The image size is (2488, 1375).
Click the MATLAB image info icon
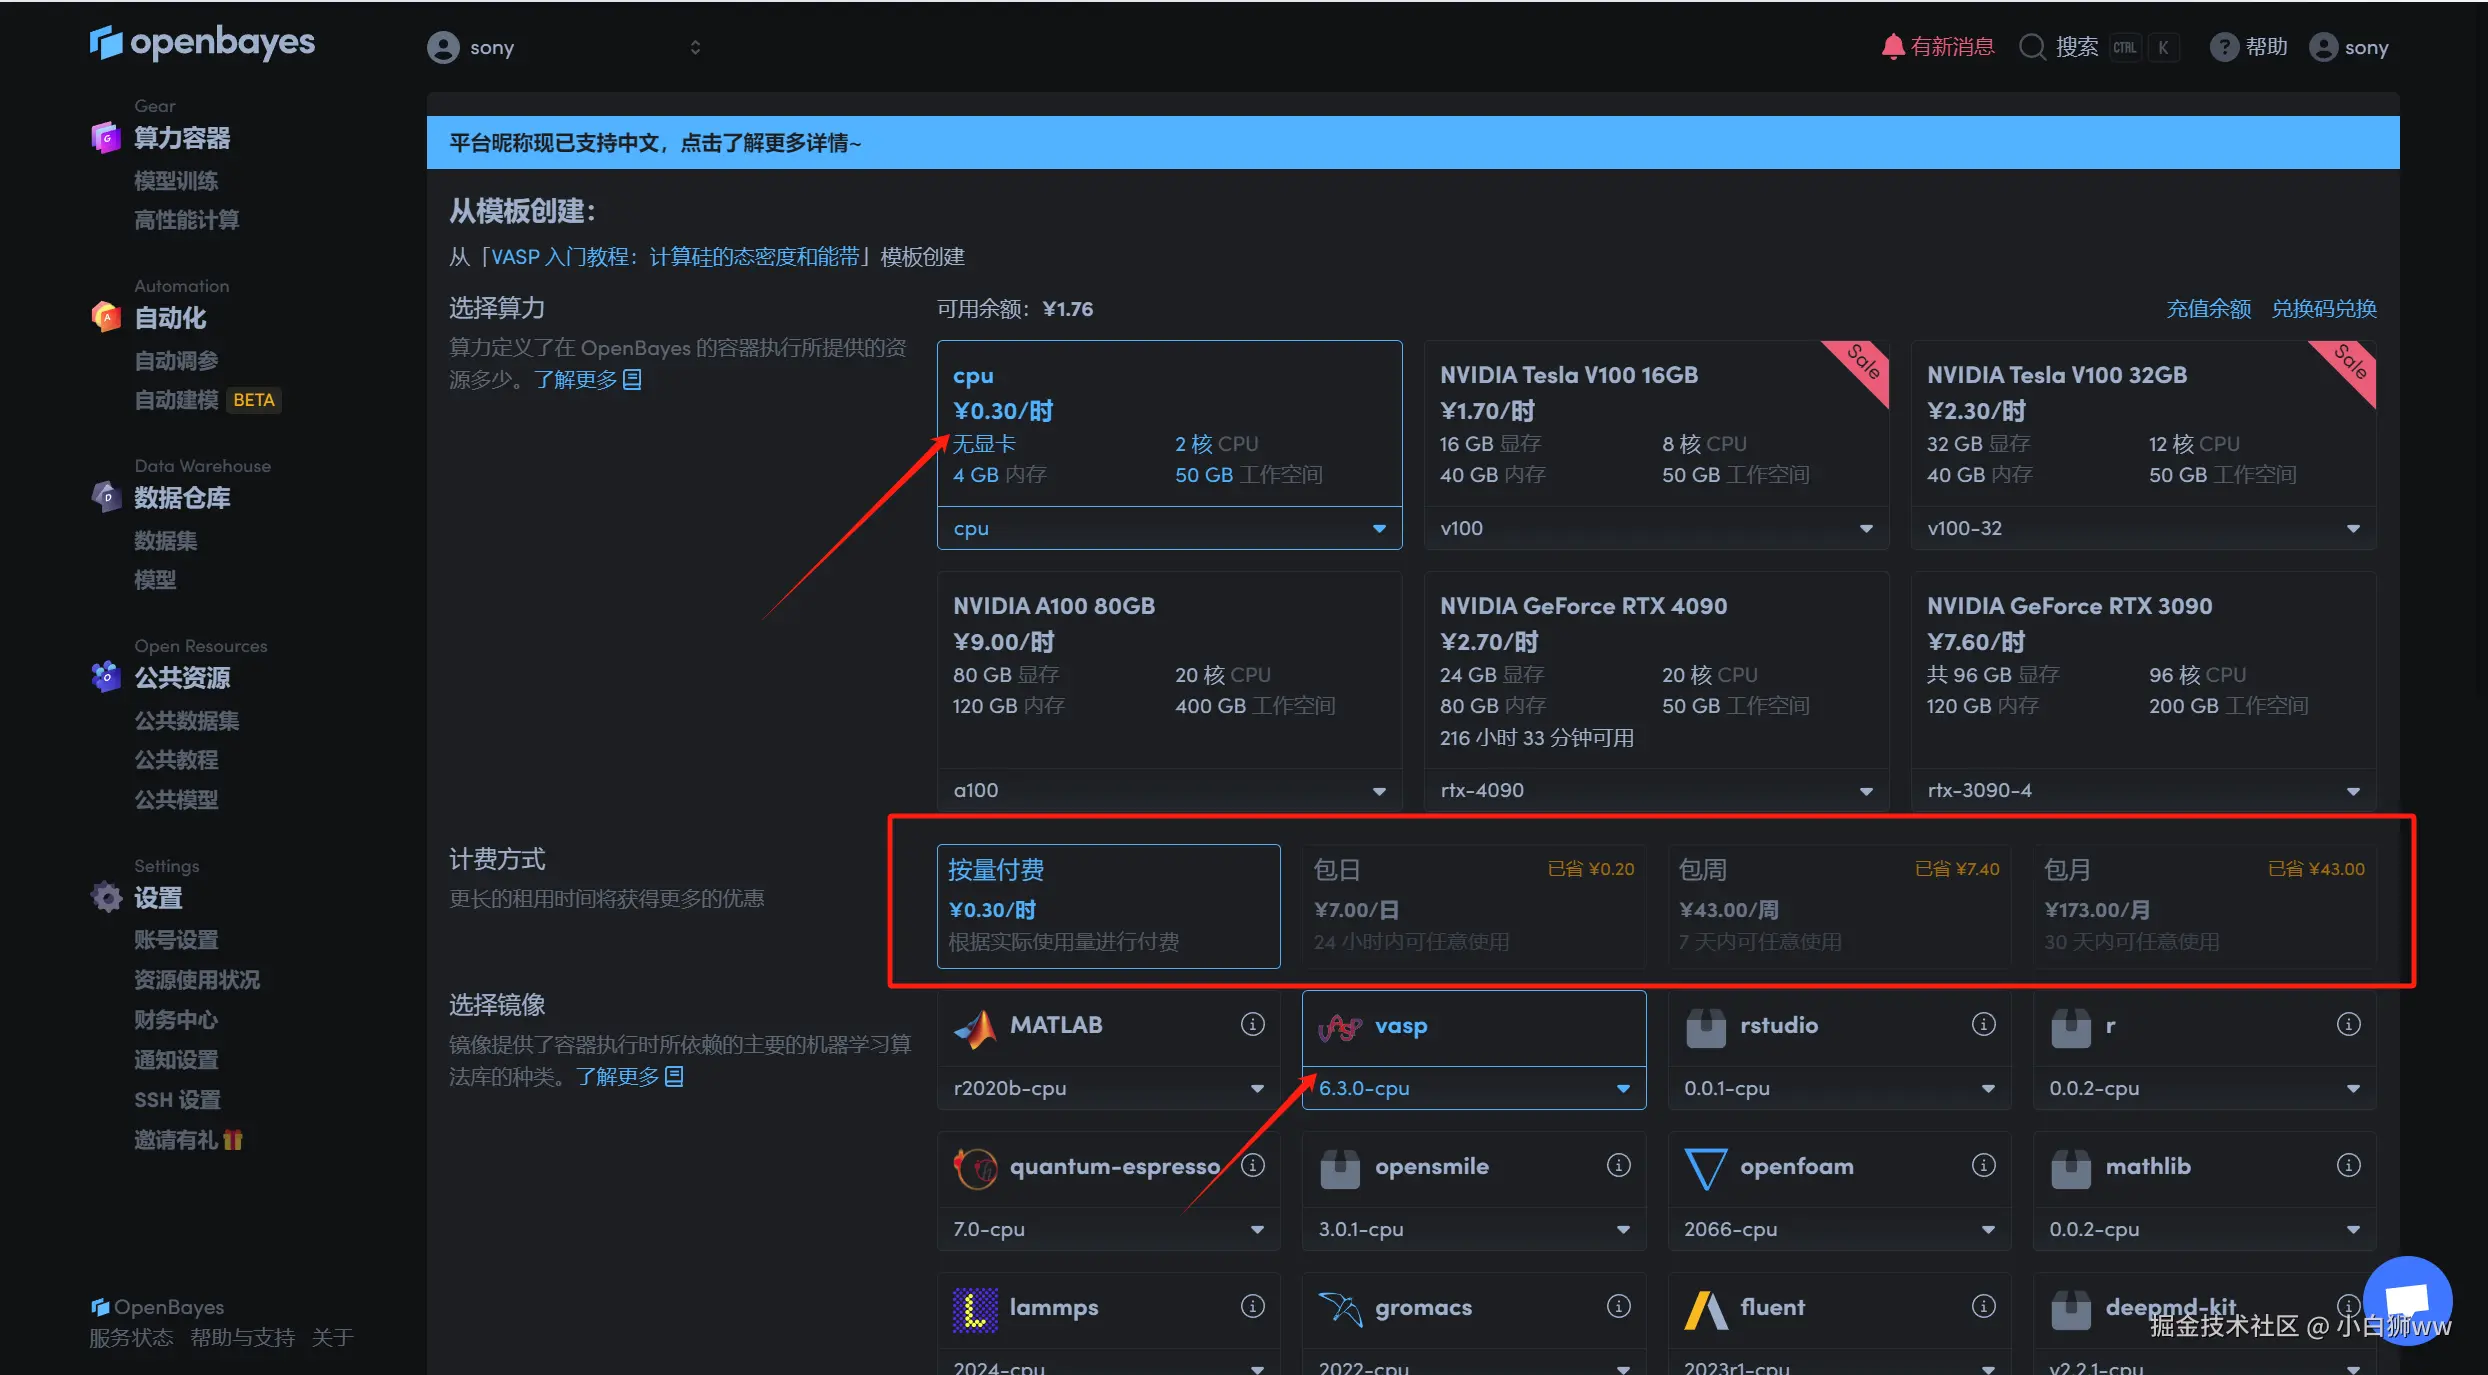point(1252,1024)
